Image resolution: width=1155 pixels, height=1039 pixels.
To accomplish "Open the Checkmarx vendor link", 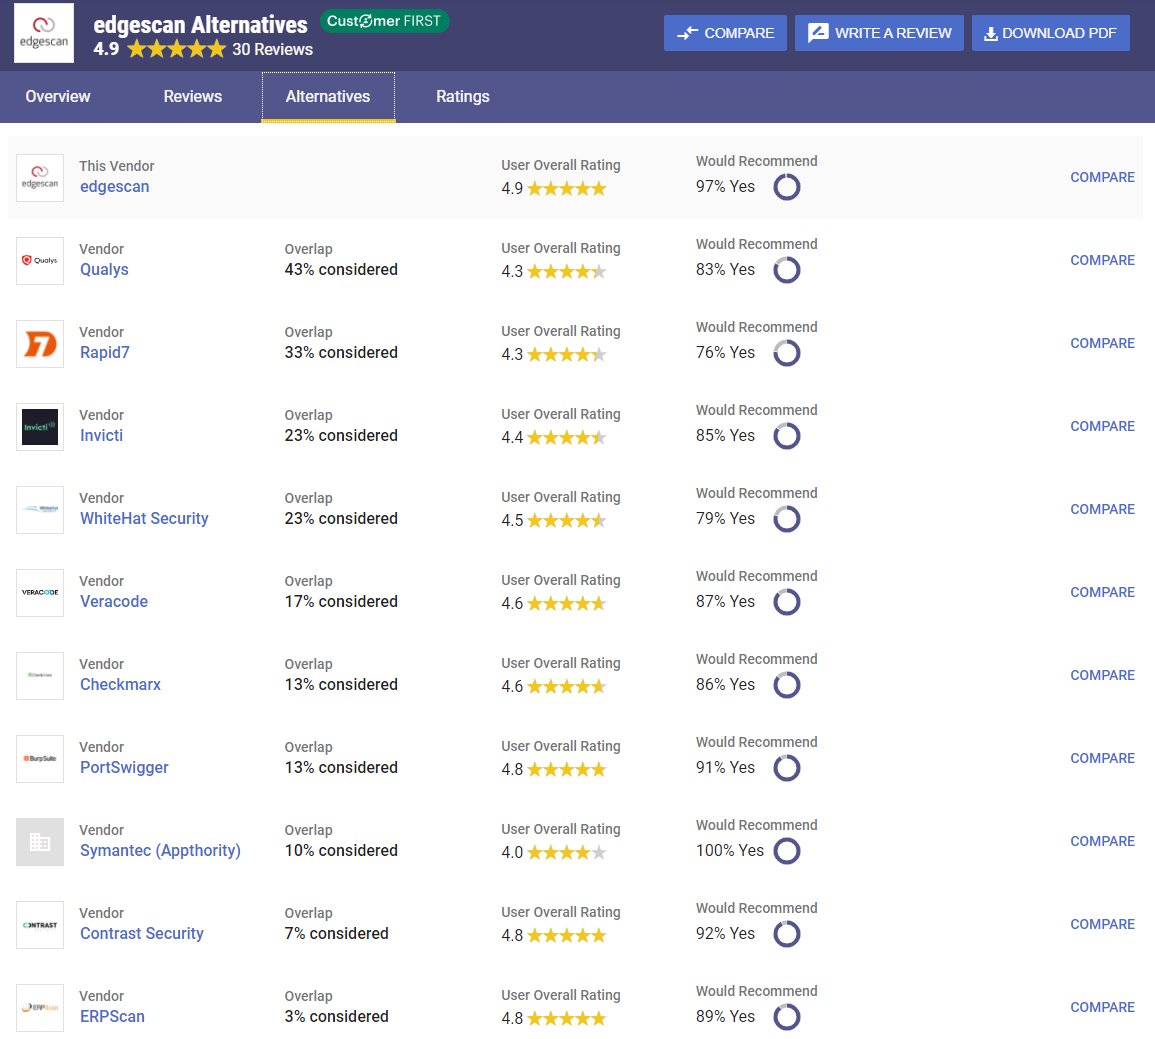I will (120, 685).
